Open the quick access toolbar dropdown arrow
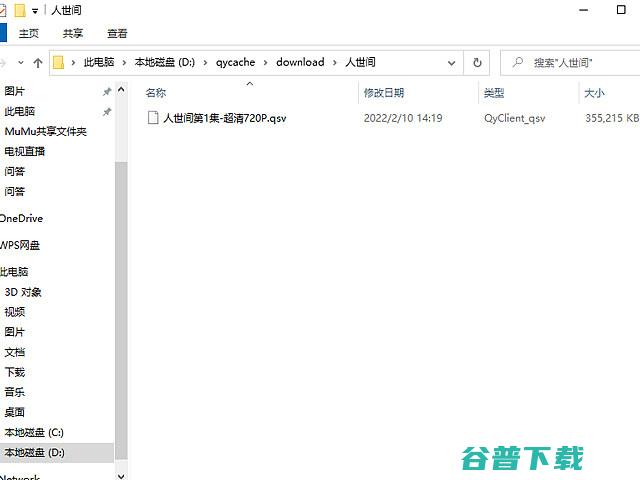The width and height of the screenshot is (640, 480). [x=36, y=10]
